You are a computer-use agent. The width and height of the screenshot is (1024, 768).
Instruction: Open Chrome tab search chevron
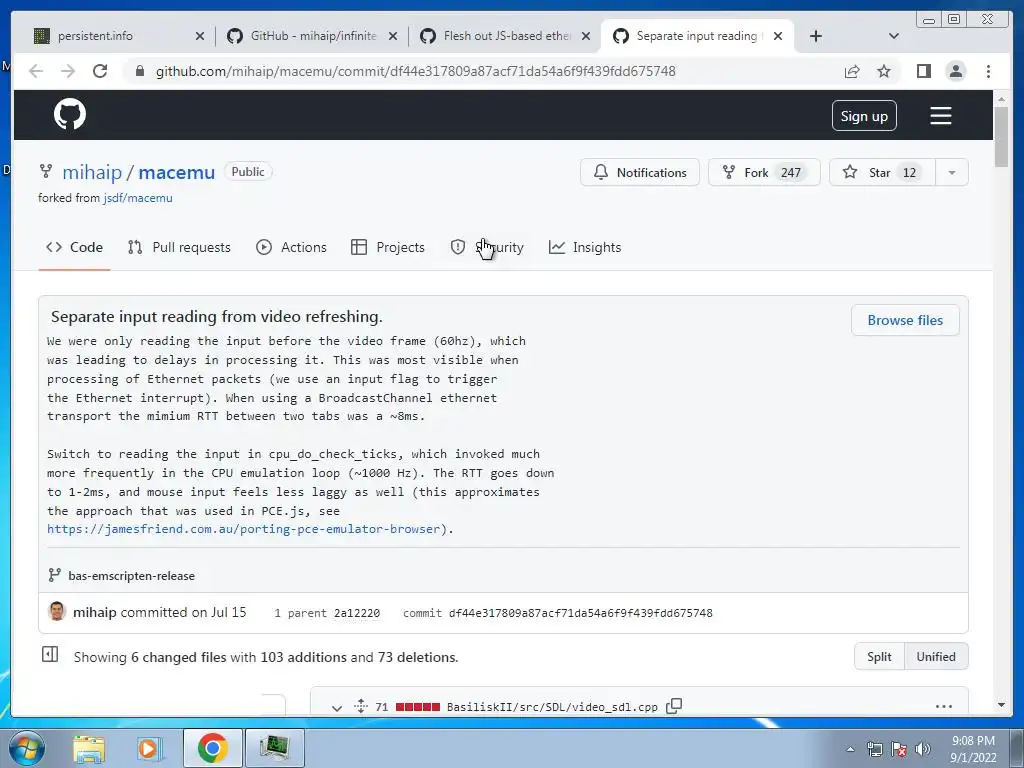pos(893,36)
